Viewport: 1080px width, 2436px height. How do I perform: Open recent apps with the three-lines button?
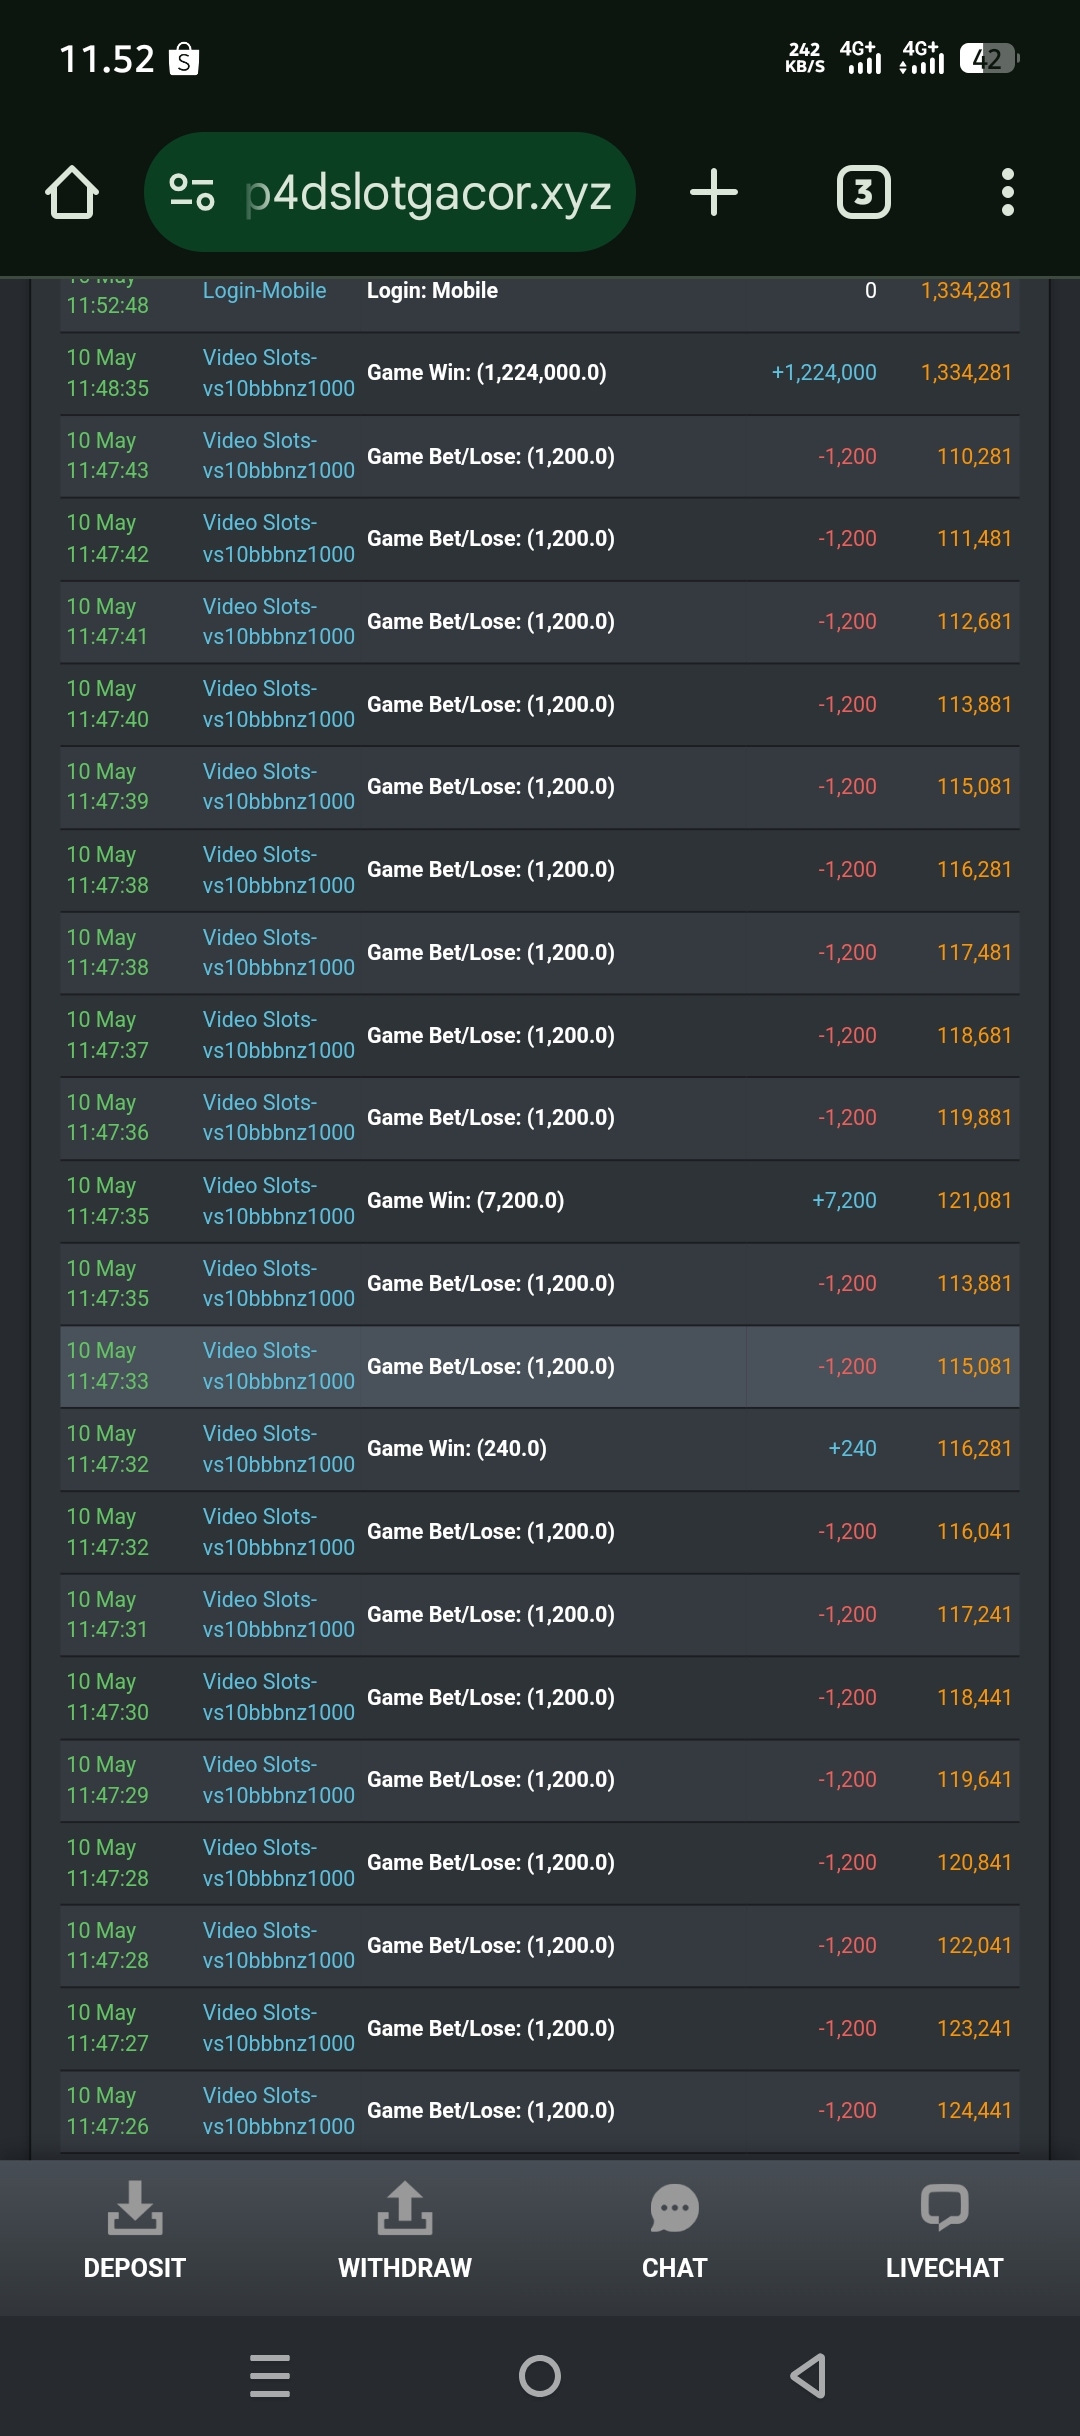pos(270,2376)
